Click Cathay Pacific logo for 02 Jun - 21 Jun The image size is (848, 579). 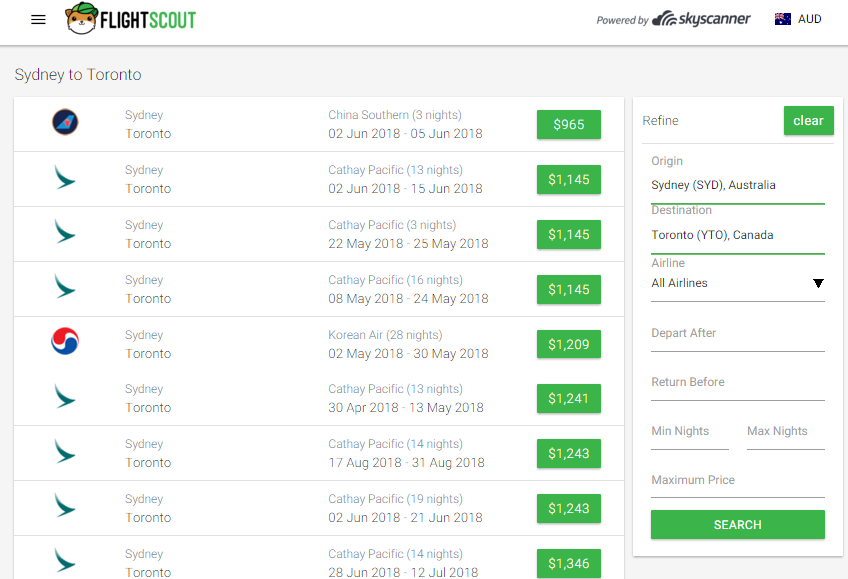point(65,506)
